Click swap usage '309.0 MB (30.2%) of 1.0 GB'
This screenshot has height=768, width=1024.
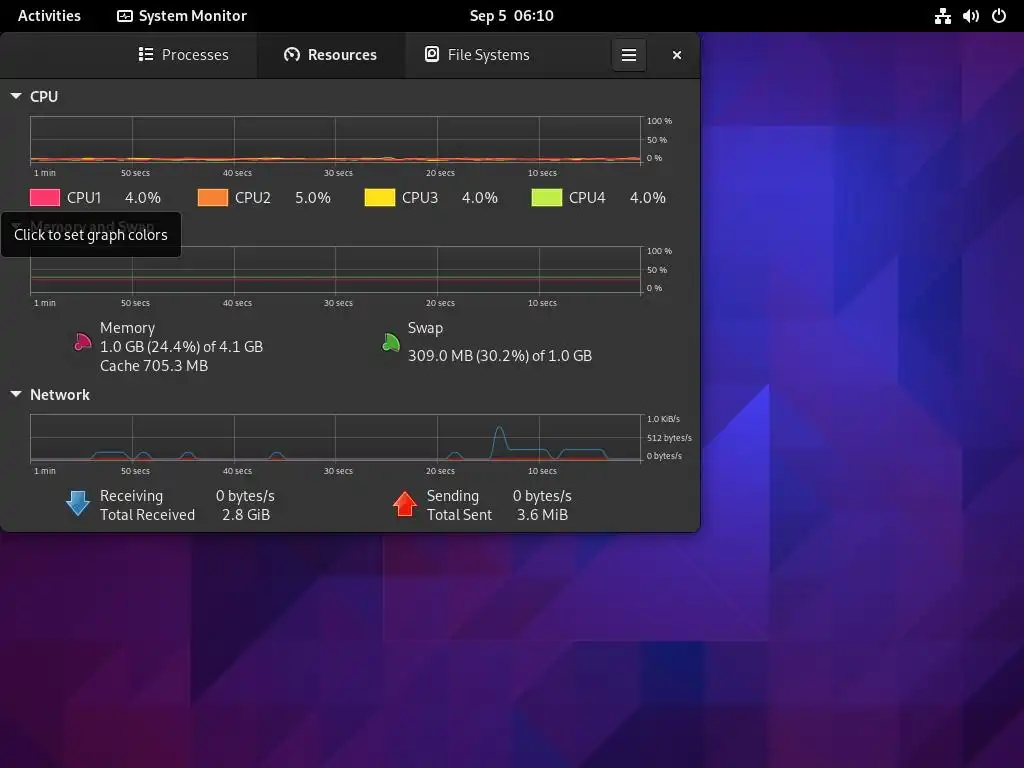click(x=500, y=356)
